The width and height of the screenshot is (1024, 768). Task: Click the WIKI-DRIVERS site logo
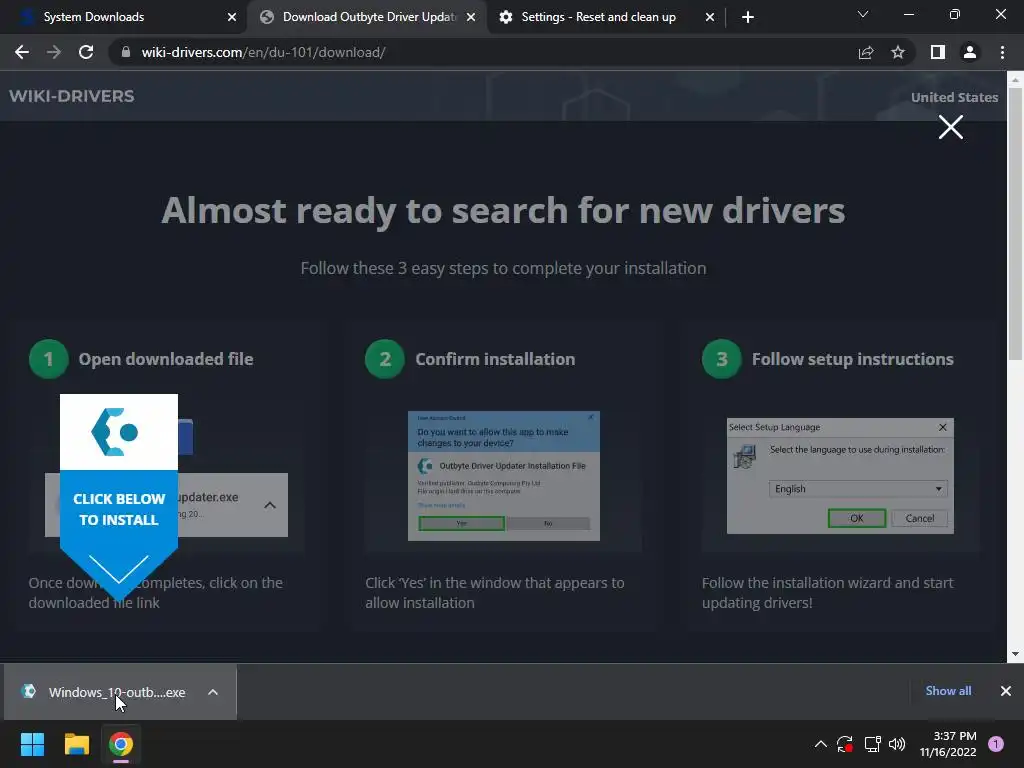pos(72,96)
